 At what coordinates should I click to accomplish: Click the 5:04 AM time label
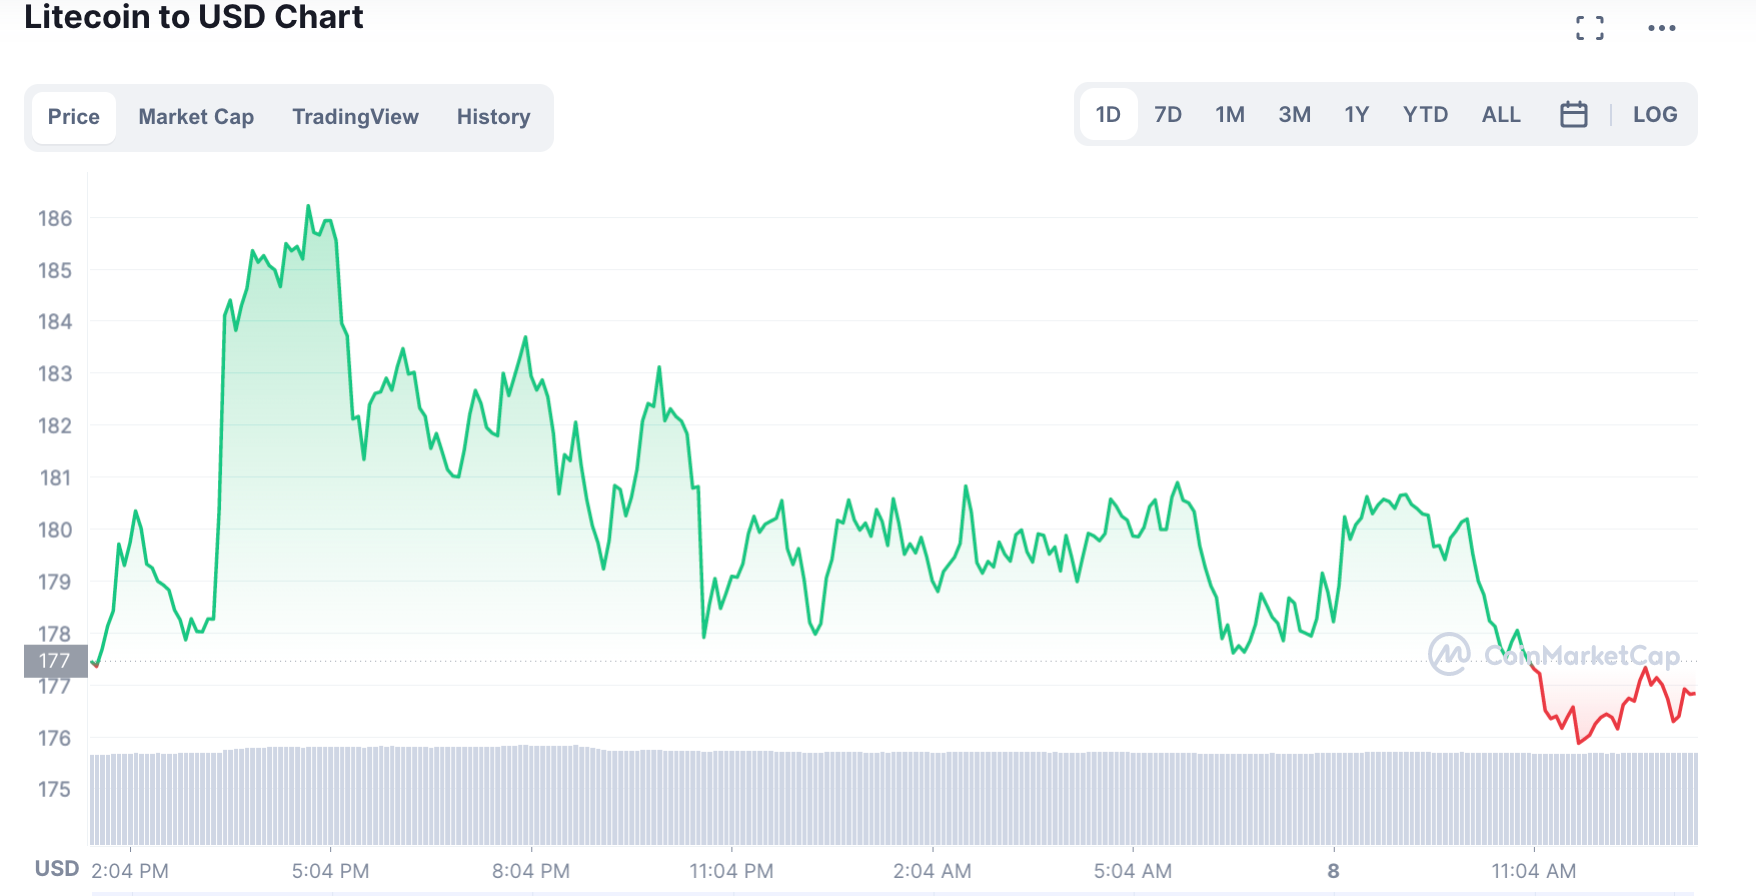(1133, 871)
